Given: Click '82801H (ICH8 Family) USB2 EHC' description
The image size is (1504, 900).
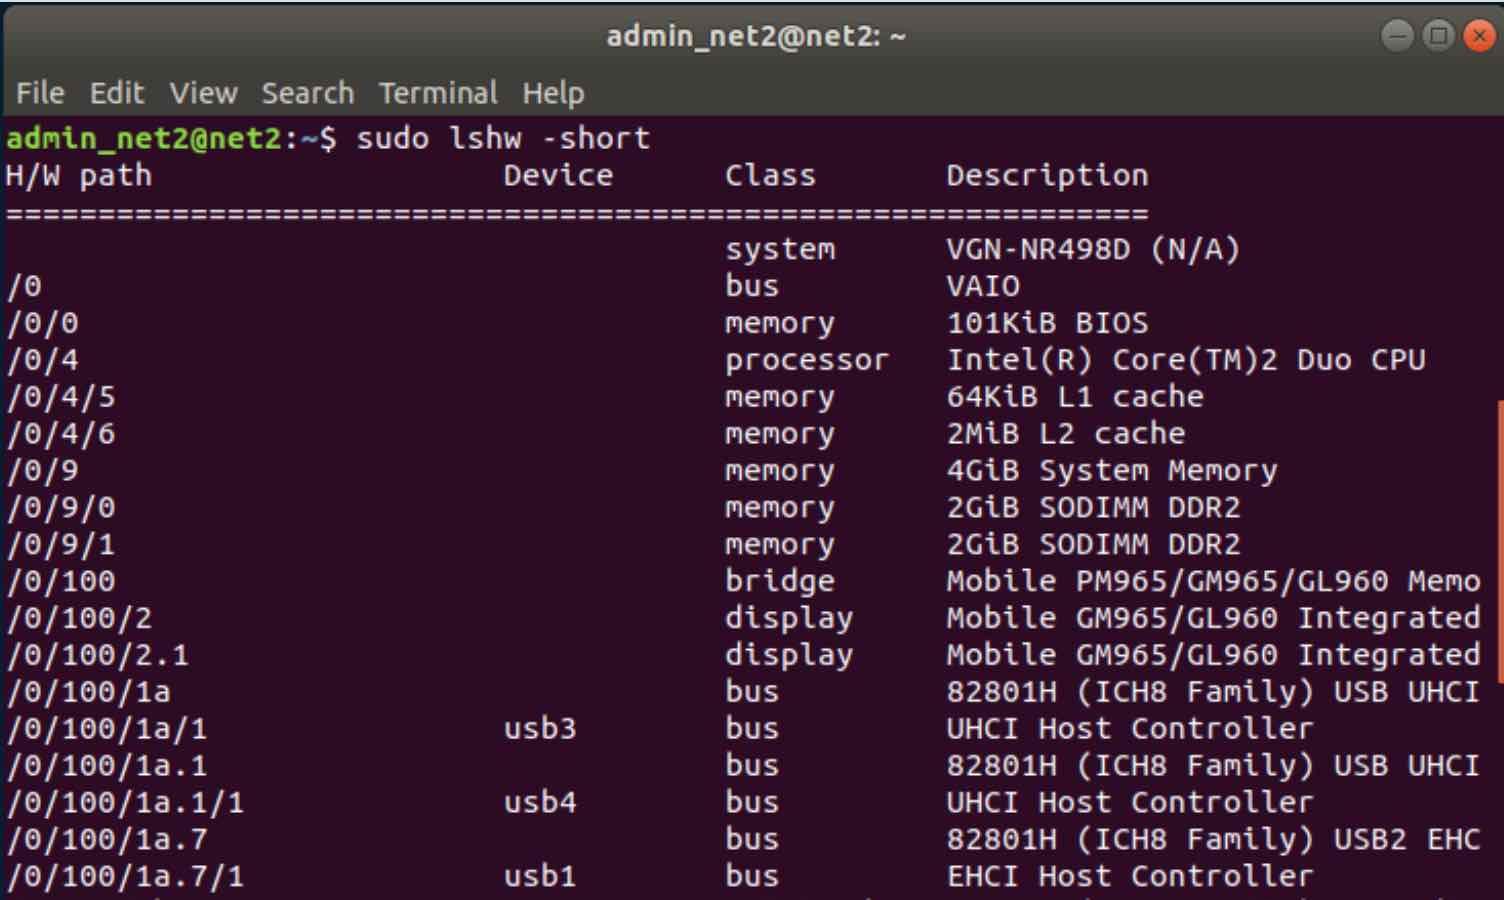Looking at the screenshot, I should tap(1213, 840).
